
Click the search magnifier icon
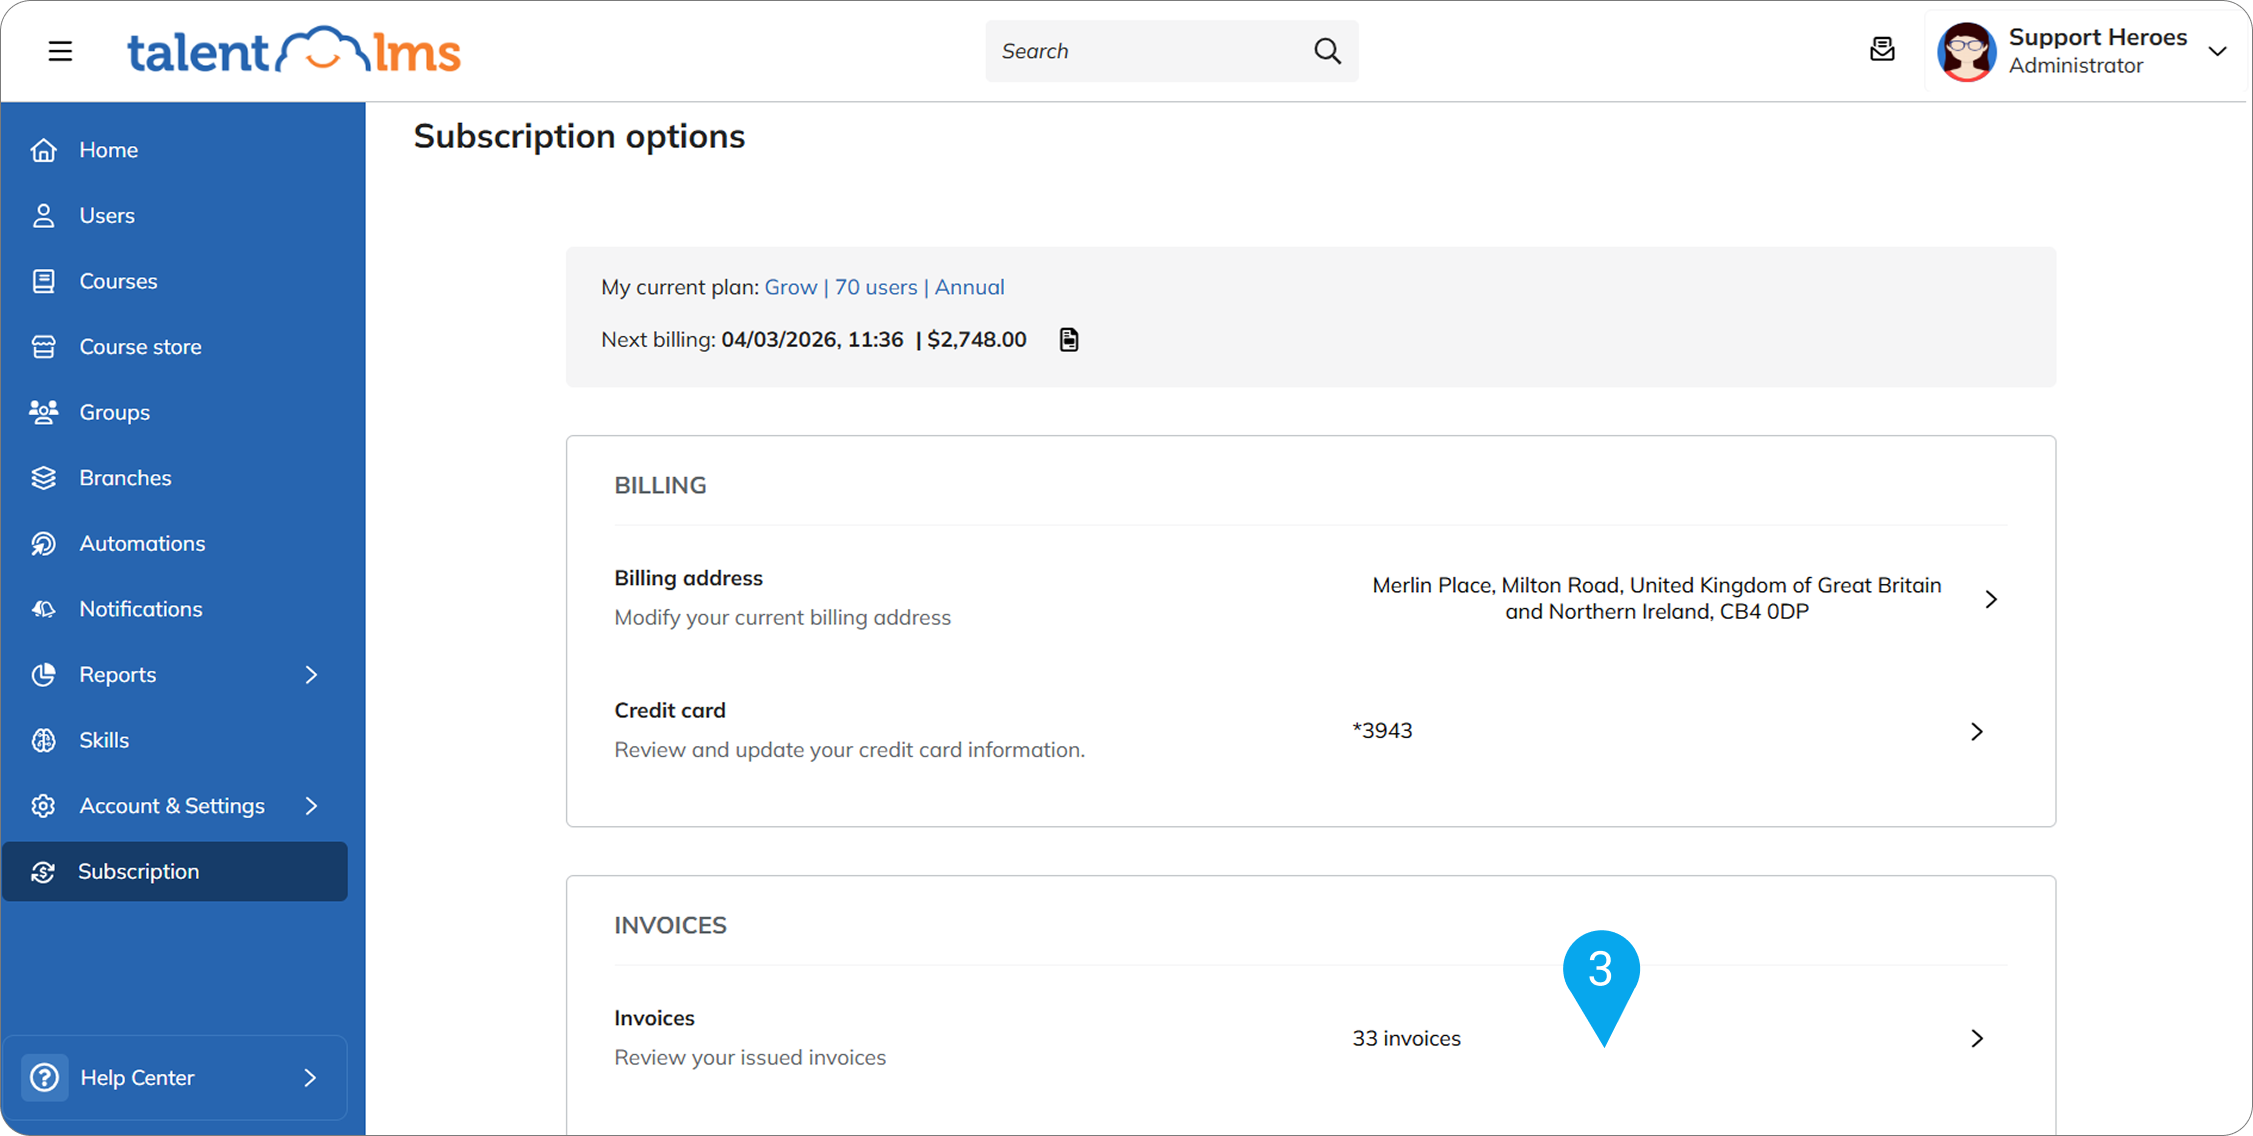point(1327,51)
